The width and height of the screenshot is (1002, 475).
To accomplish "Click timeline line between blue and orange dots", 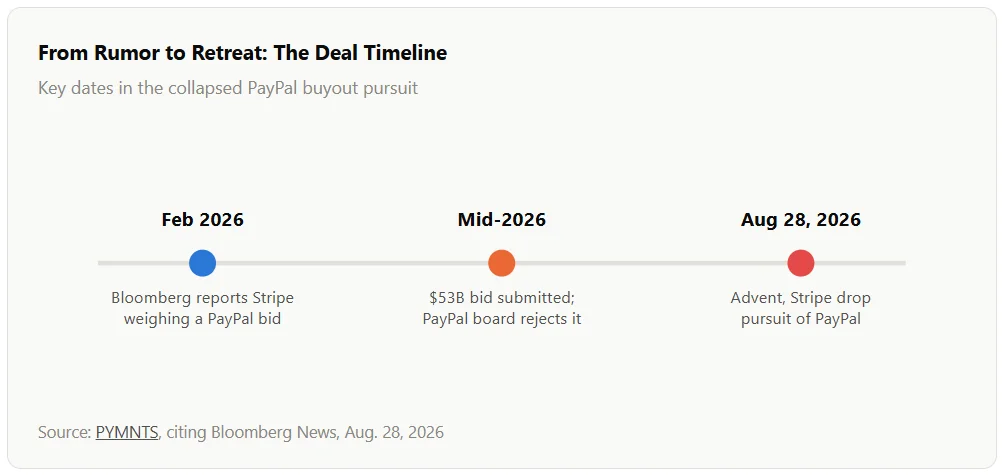I will (352, 263).
